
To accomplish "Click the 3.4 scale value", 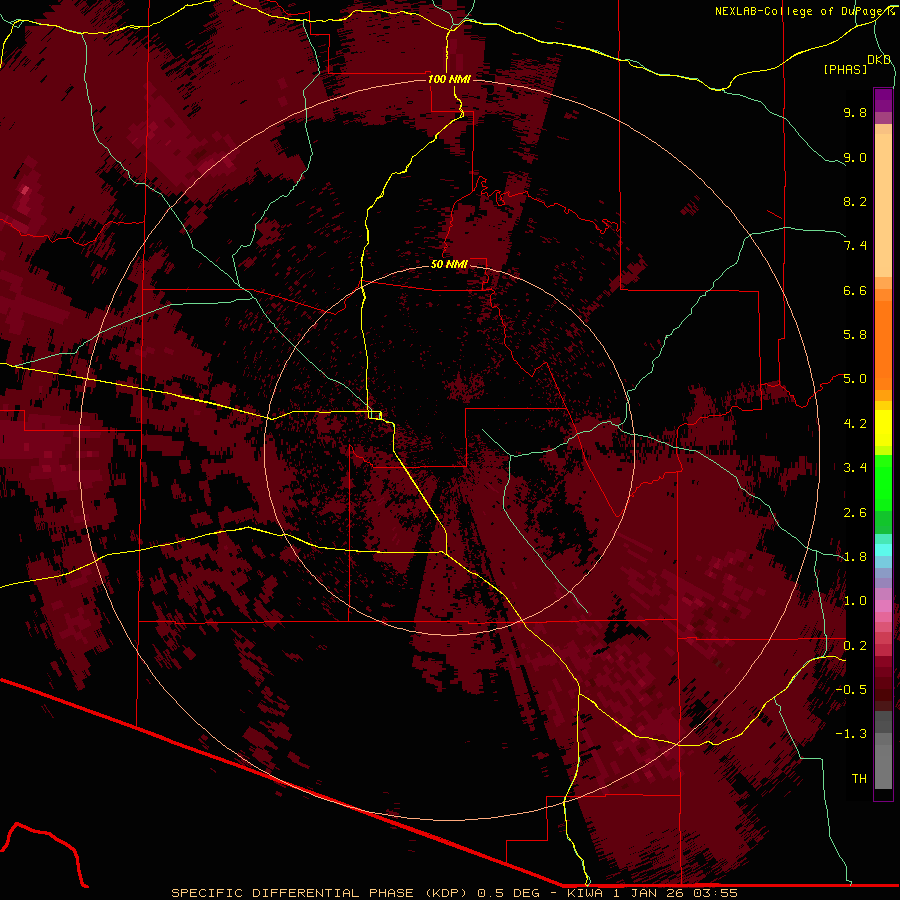I will click(x=855, y=468).
